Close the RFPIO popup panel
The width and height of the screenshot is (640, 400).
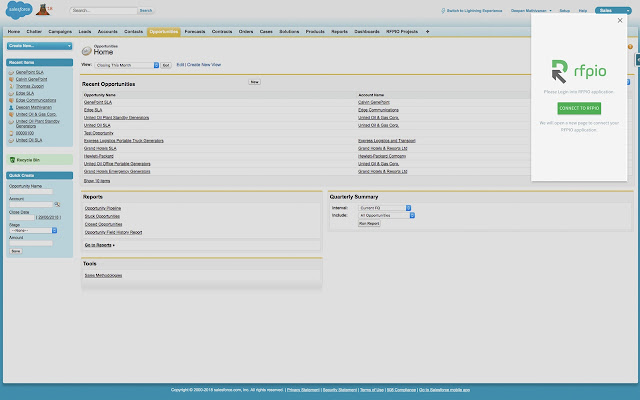point(620,20)
